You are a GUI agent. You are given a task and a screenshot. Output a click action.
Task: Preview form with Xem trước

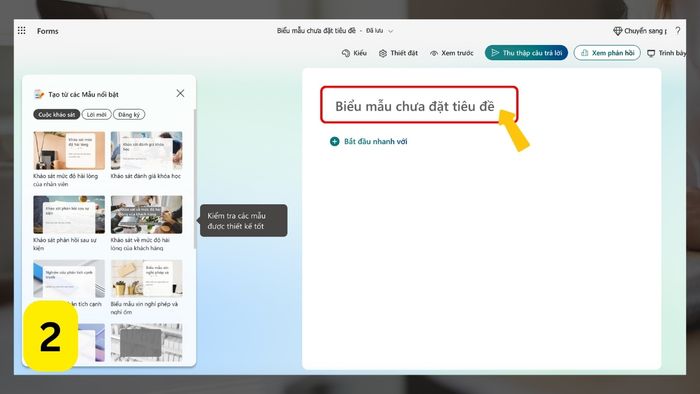click(451, 53)
